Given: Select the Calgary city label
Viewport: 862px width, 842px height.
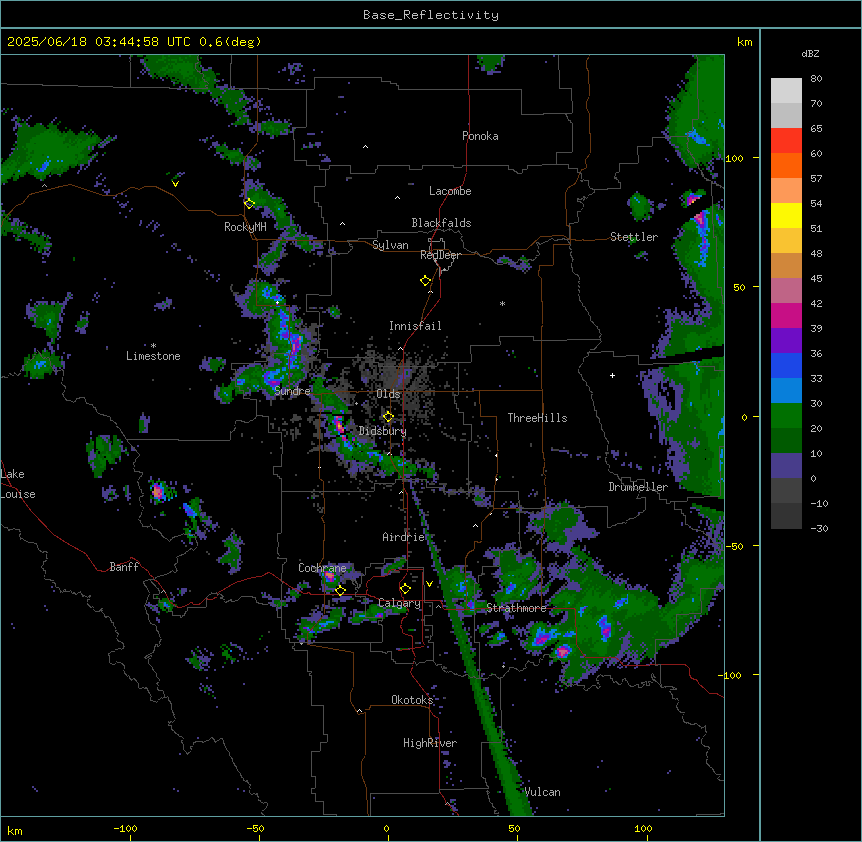Looking at the screenshot, I should coord(399,603).
